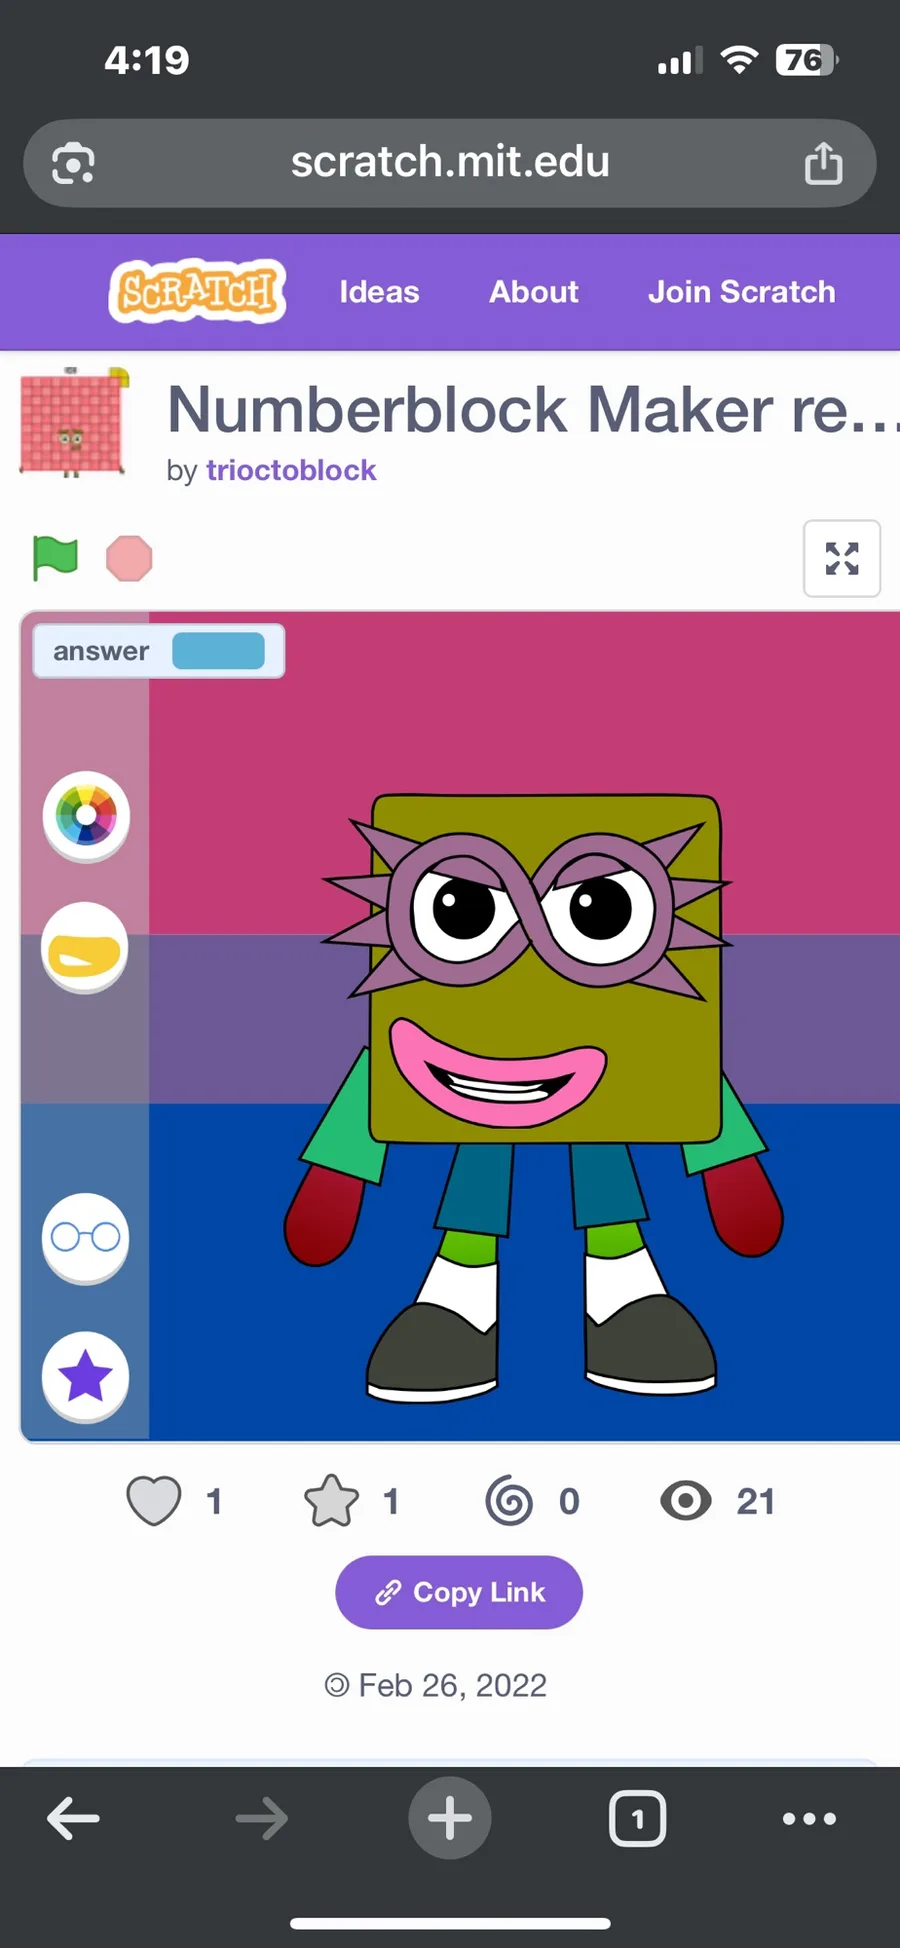Favorite this project with star icon

point(331,1501)
